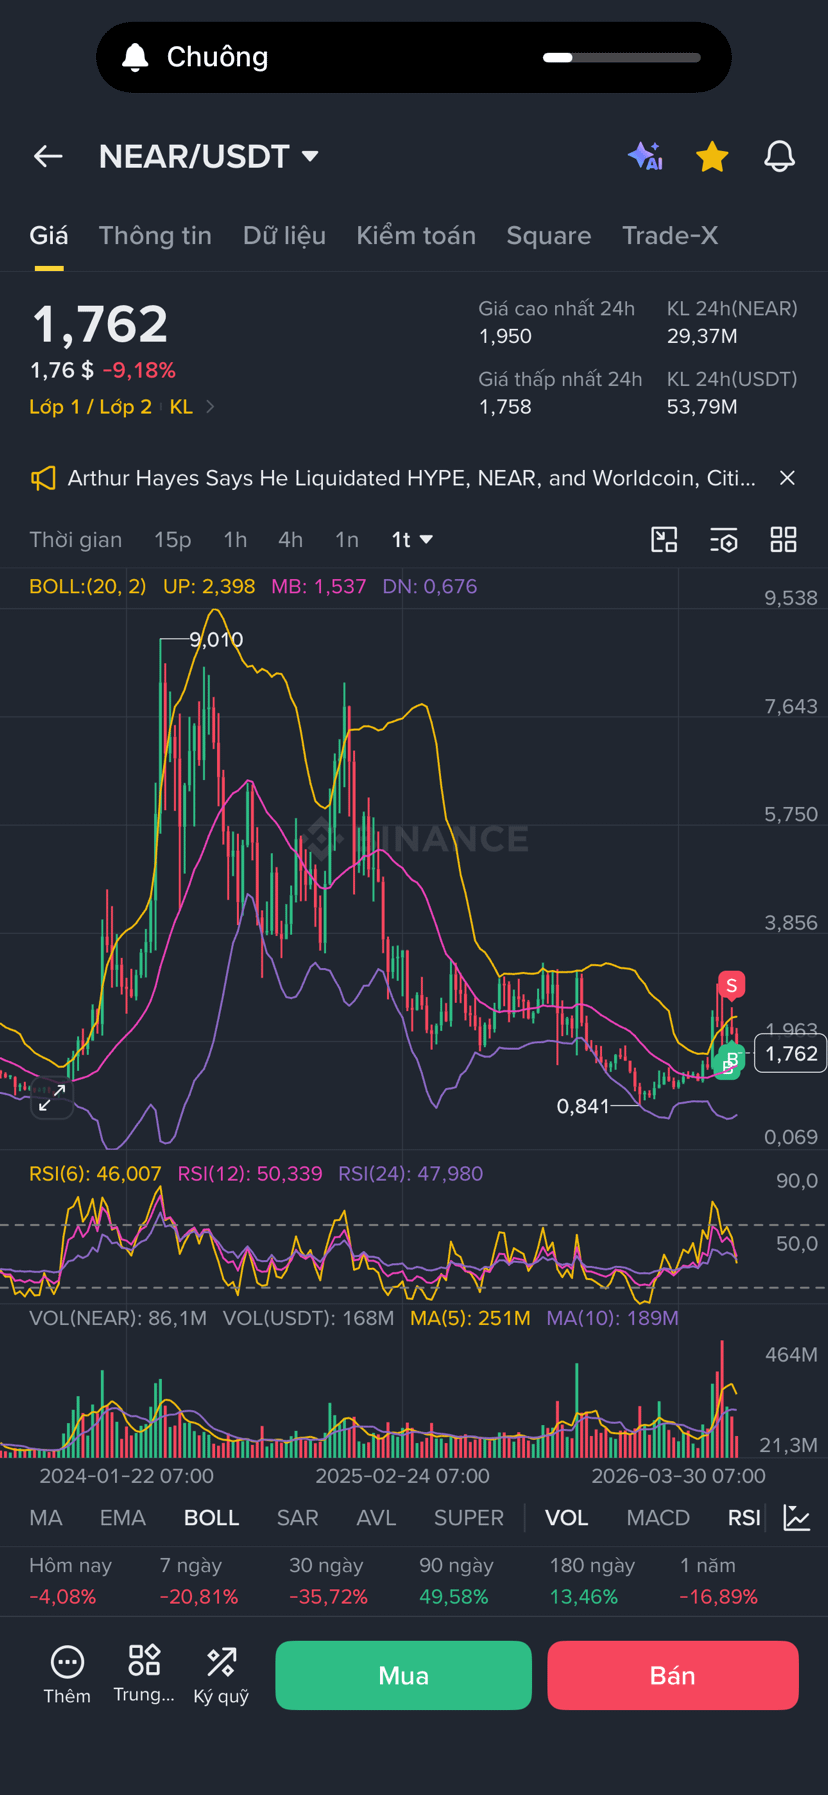828x1795 pixels.
Task: Tap the red Bán button
Action: tap(673, 1675)
